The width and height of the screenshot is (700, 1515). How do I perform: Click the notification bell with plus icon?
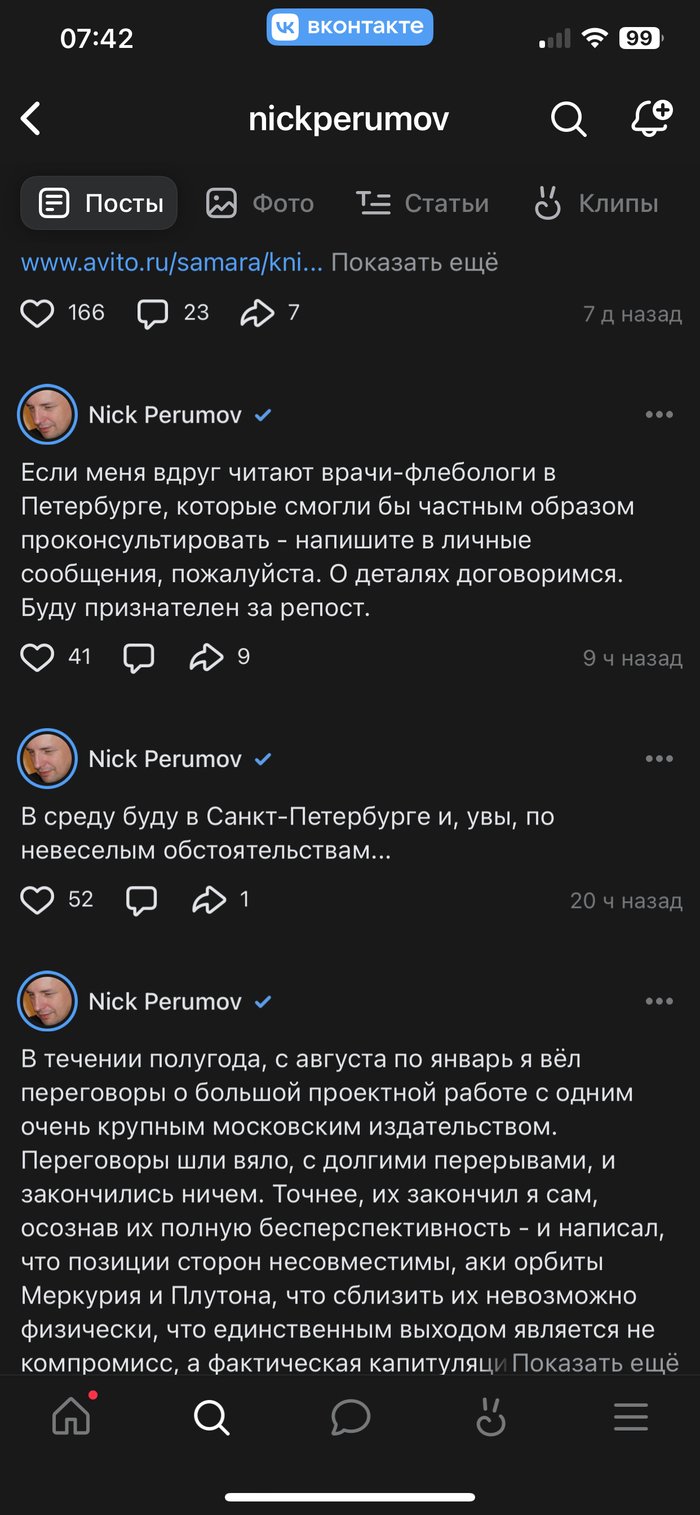pyautogui.click(x=651, y=118)
